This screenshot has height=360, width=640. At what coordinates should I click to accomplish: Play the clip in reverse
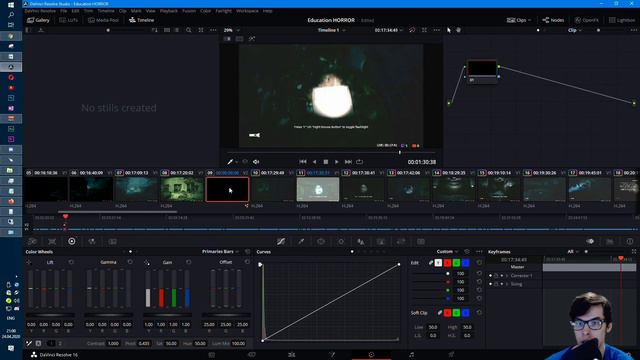(314, 162)
